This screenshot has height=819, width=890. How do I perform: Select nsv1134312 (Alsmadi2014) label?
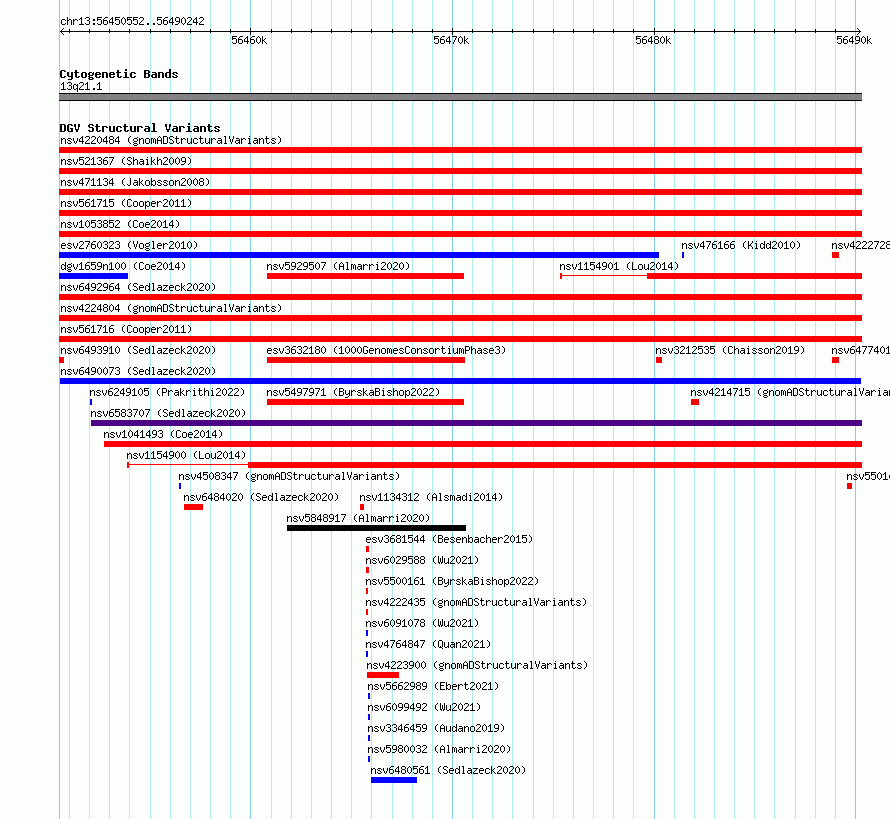tap(431, 497)
